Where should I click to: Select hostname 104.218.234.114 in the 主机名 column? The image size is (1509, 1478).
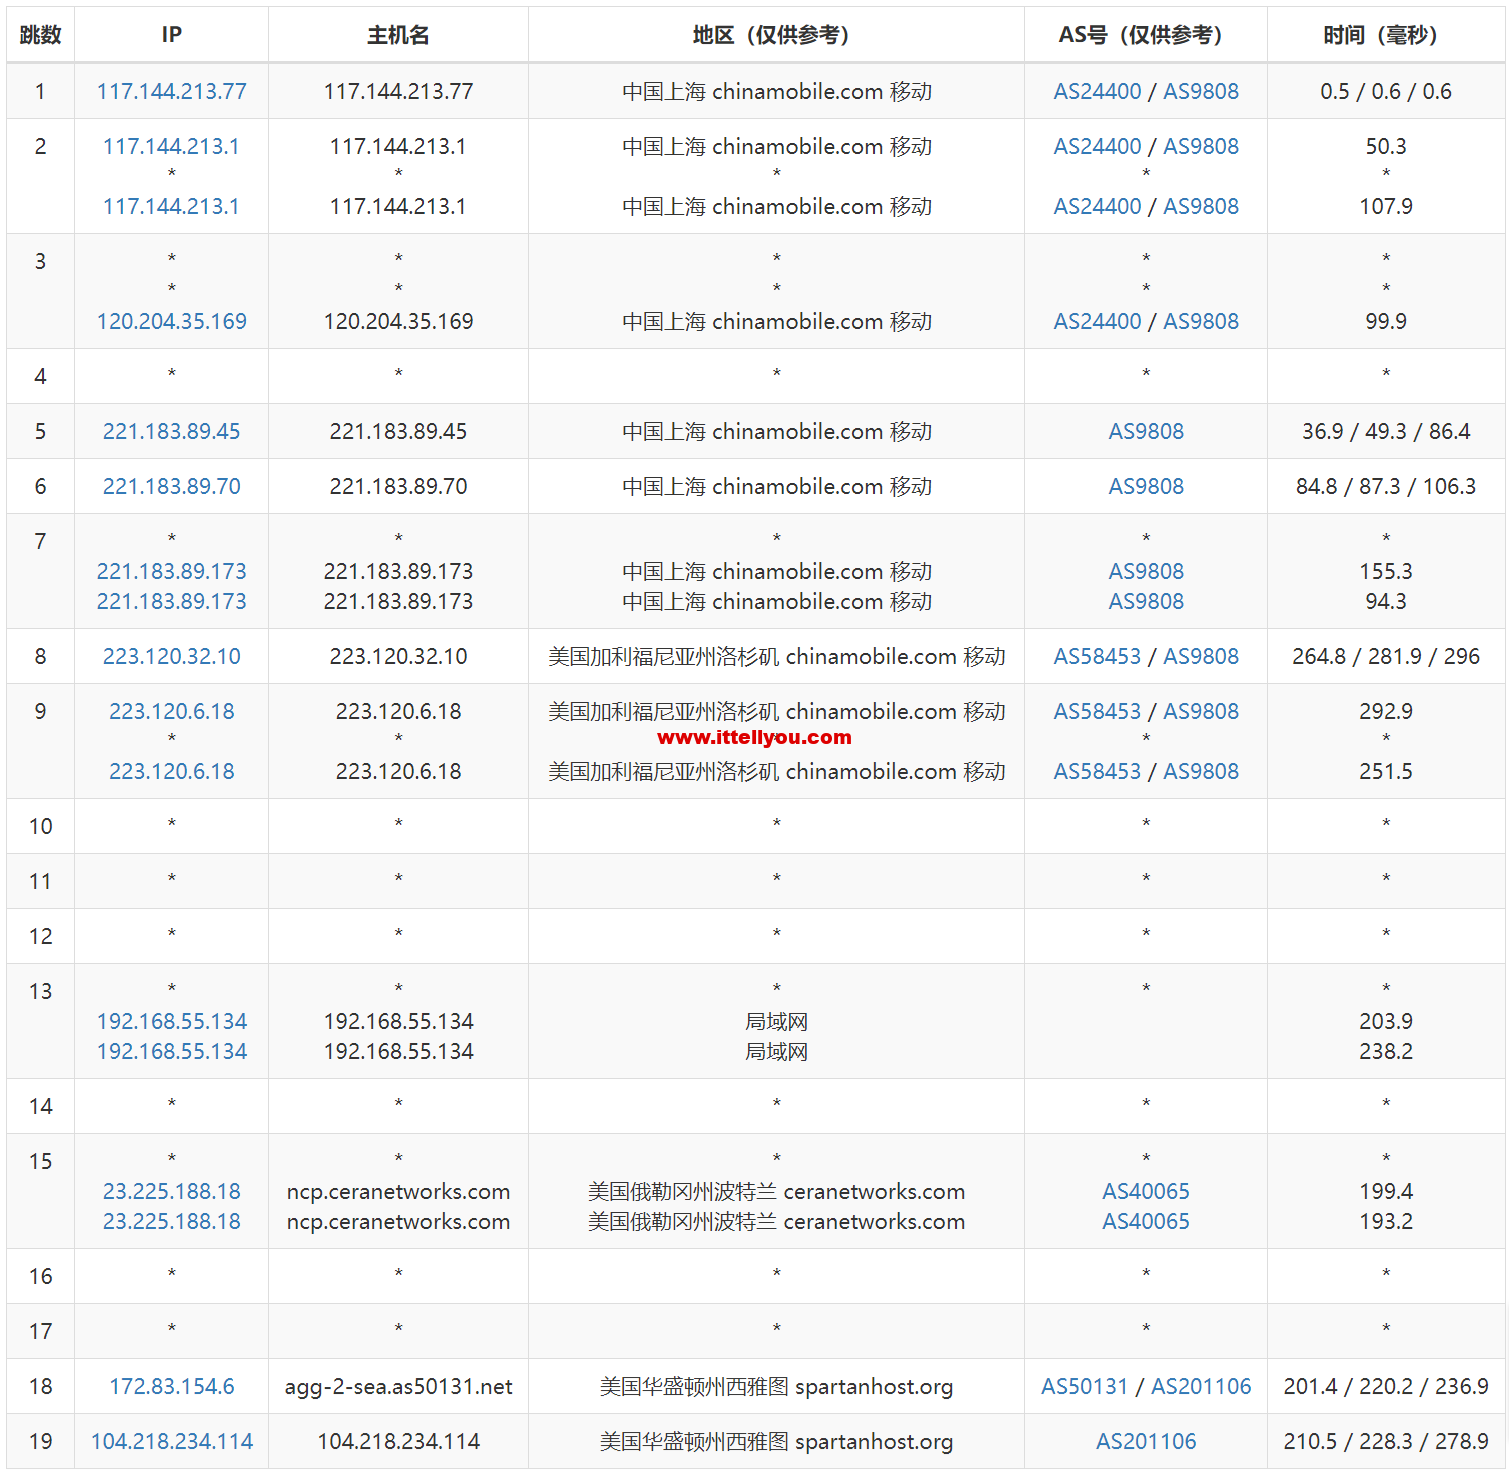398,1441
